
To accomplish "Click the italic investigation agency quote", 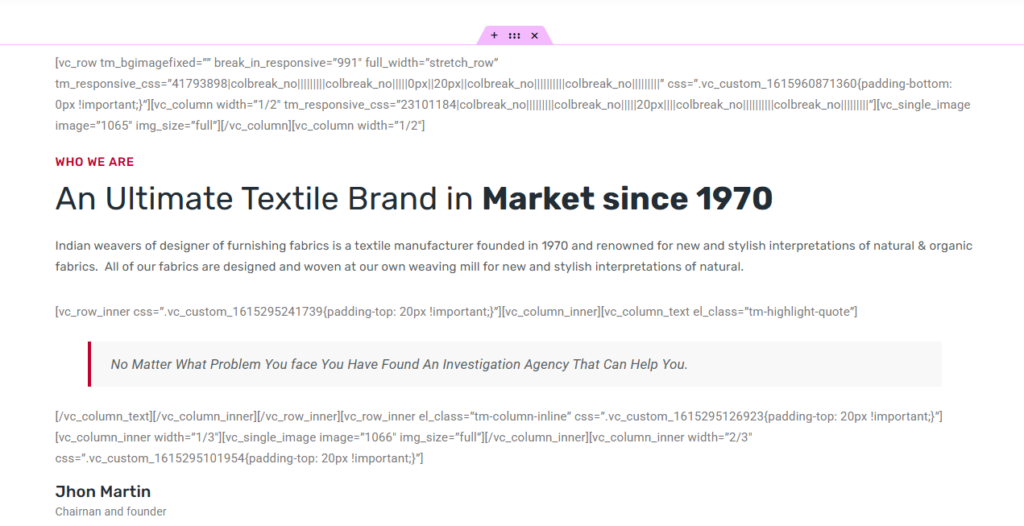I will (x=399, y=365).
